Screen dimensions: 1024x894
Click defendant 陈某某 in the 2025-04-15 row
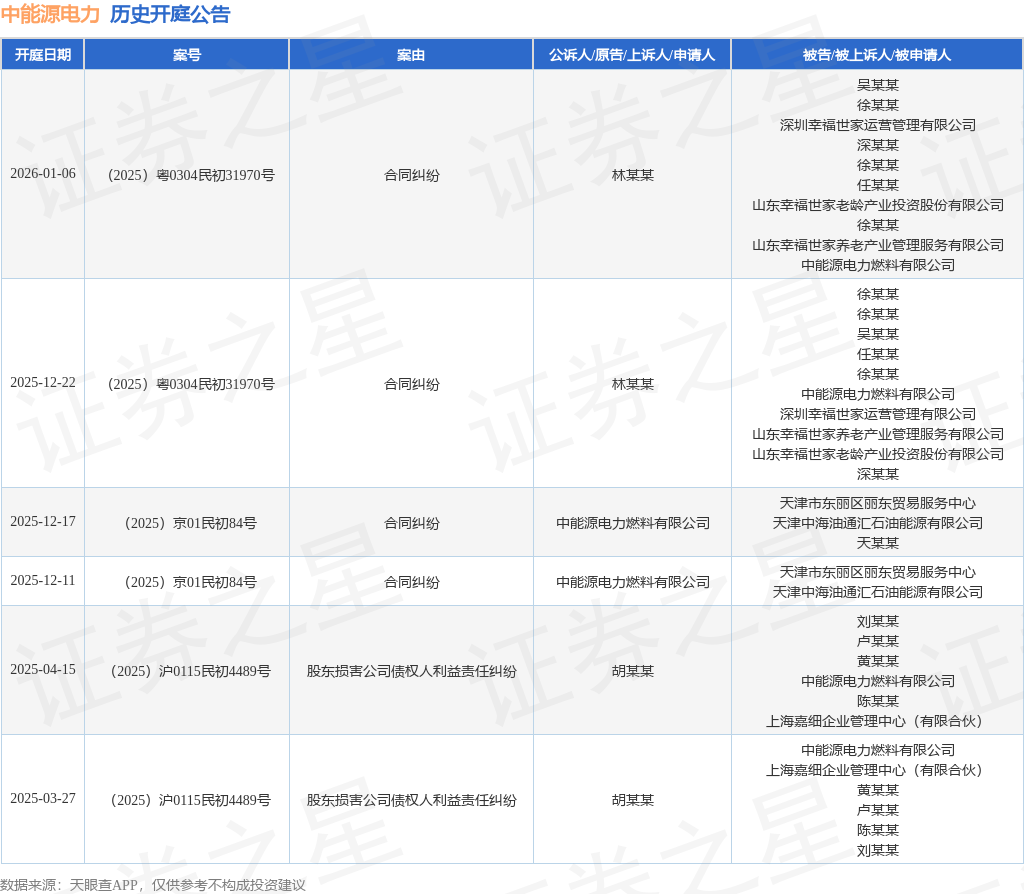pos(878,701)
